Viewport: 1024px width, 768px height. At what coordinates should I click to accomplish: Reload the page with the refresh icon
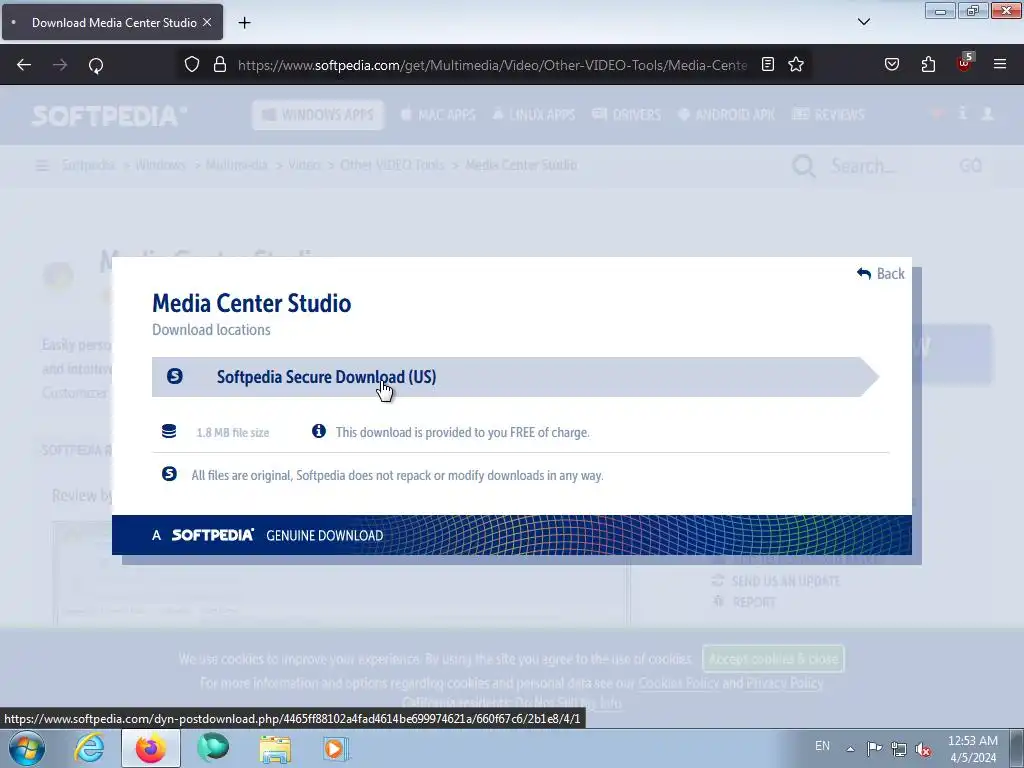pos(96,65)
